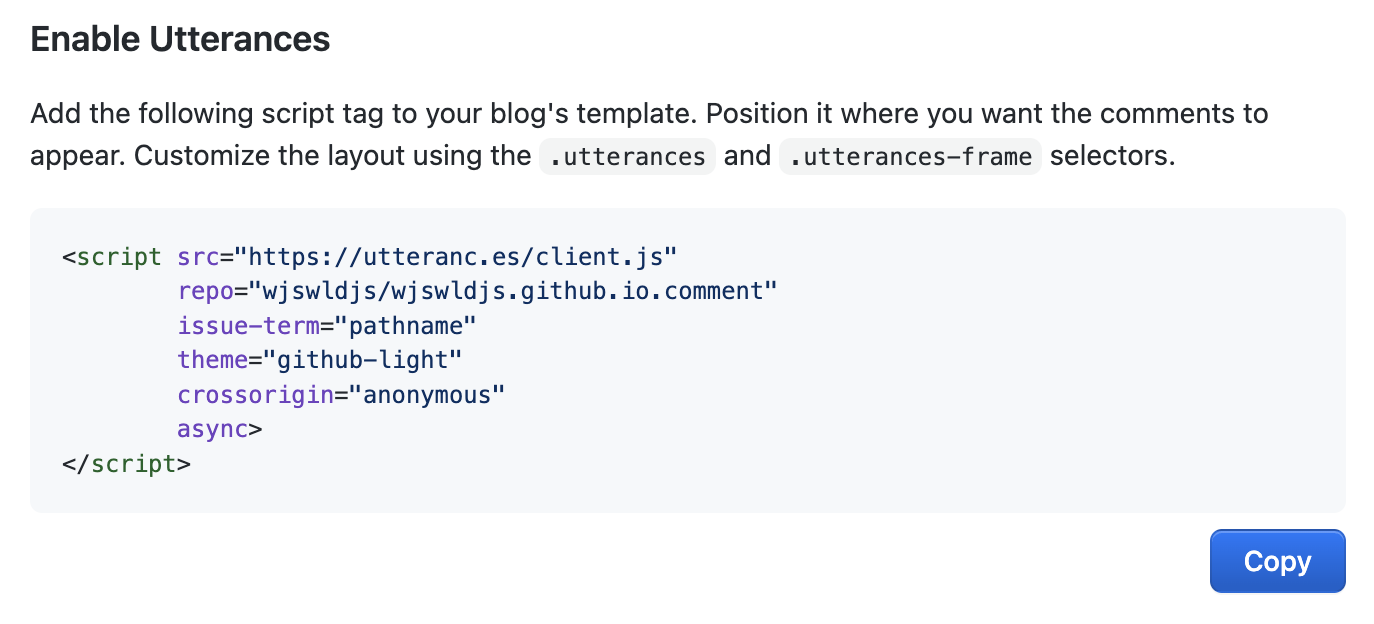Click the async keyword in code
This screenshot has width=1374, height=624.
(x=212, y=429)
